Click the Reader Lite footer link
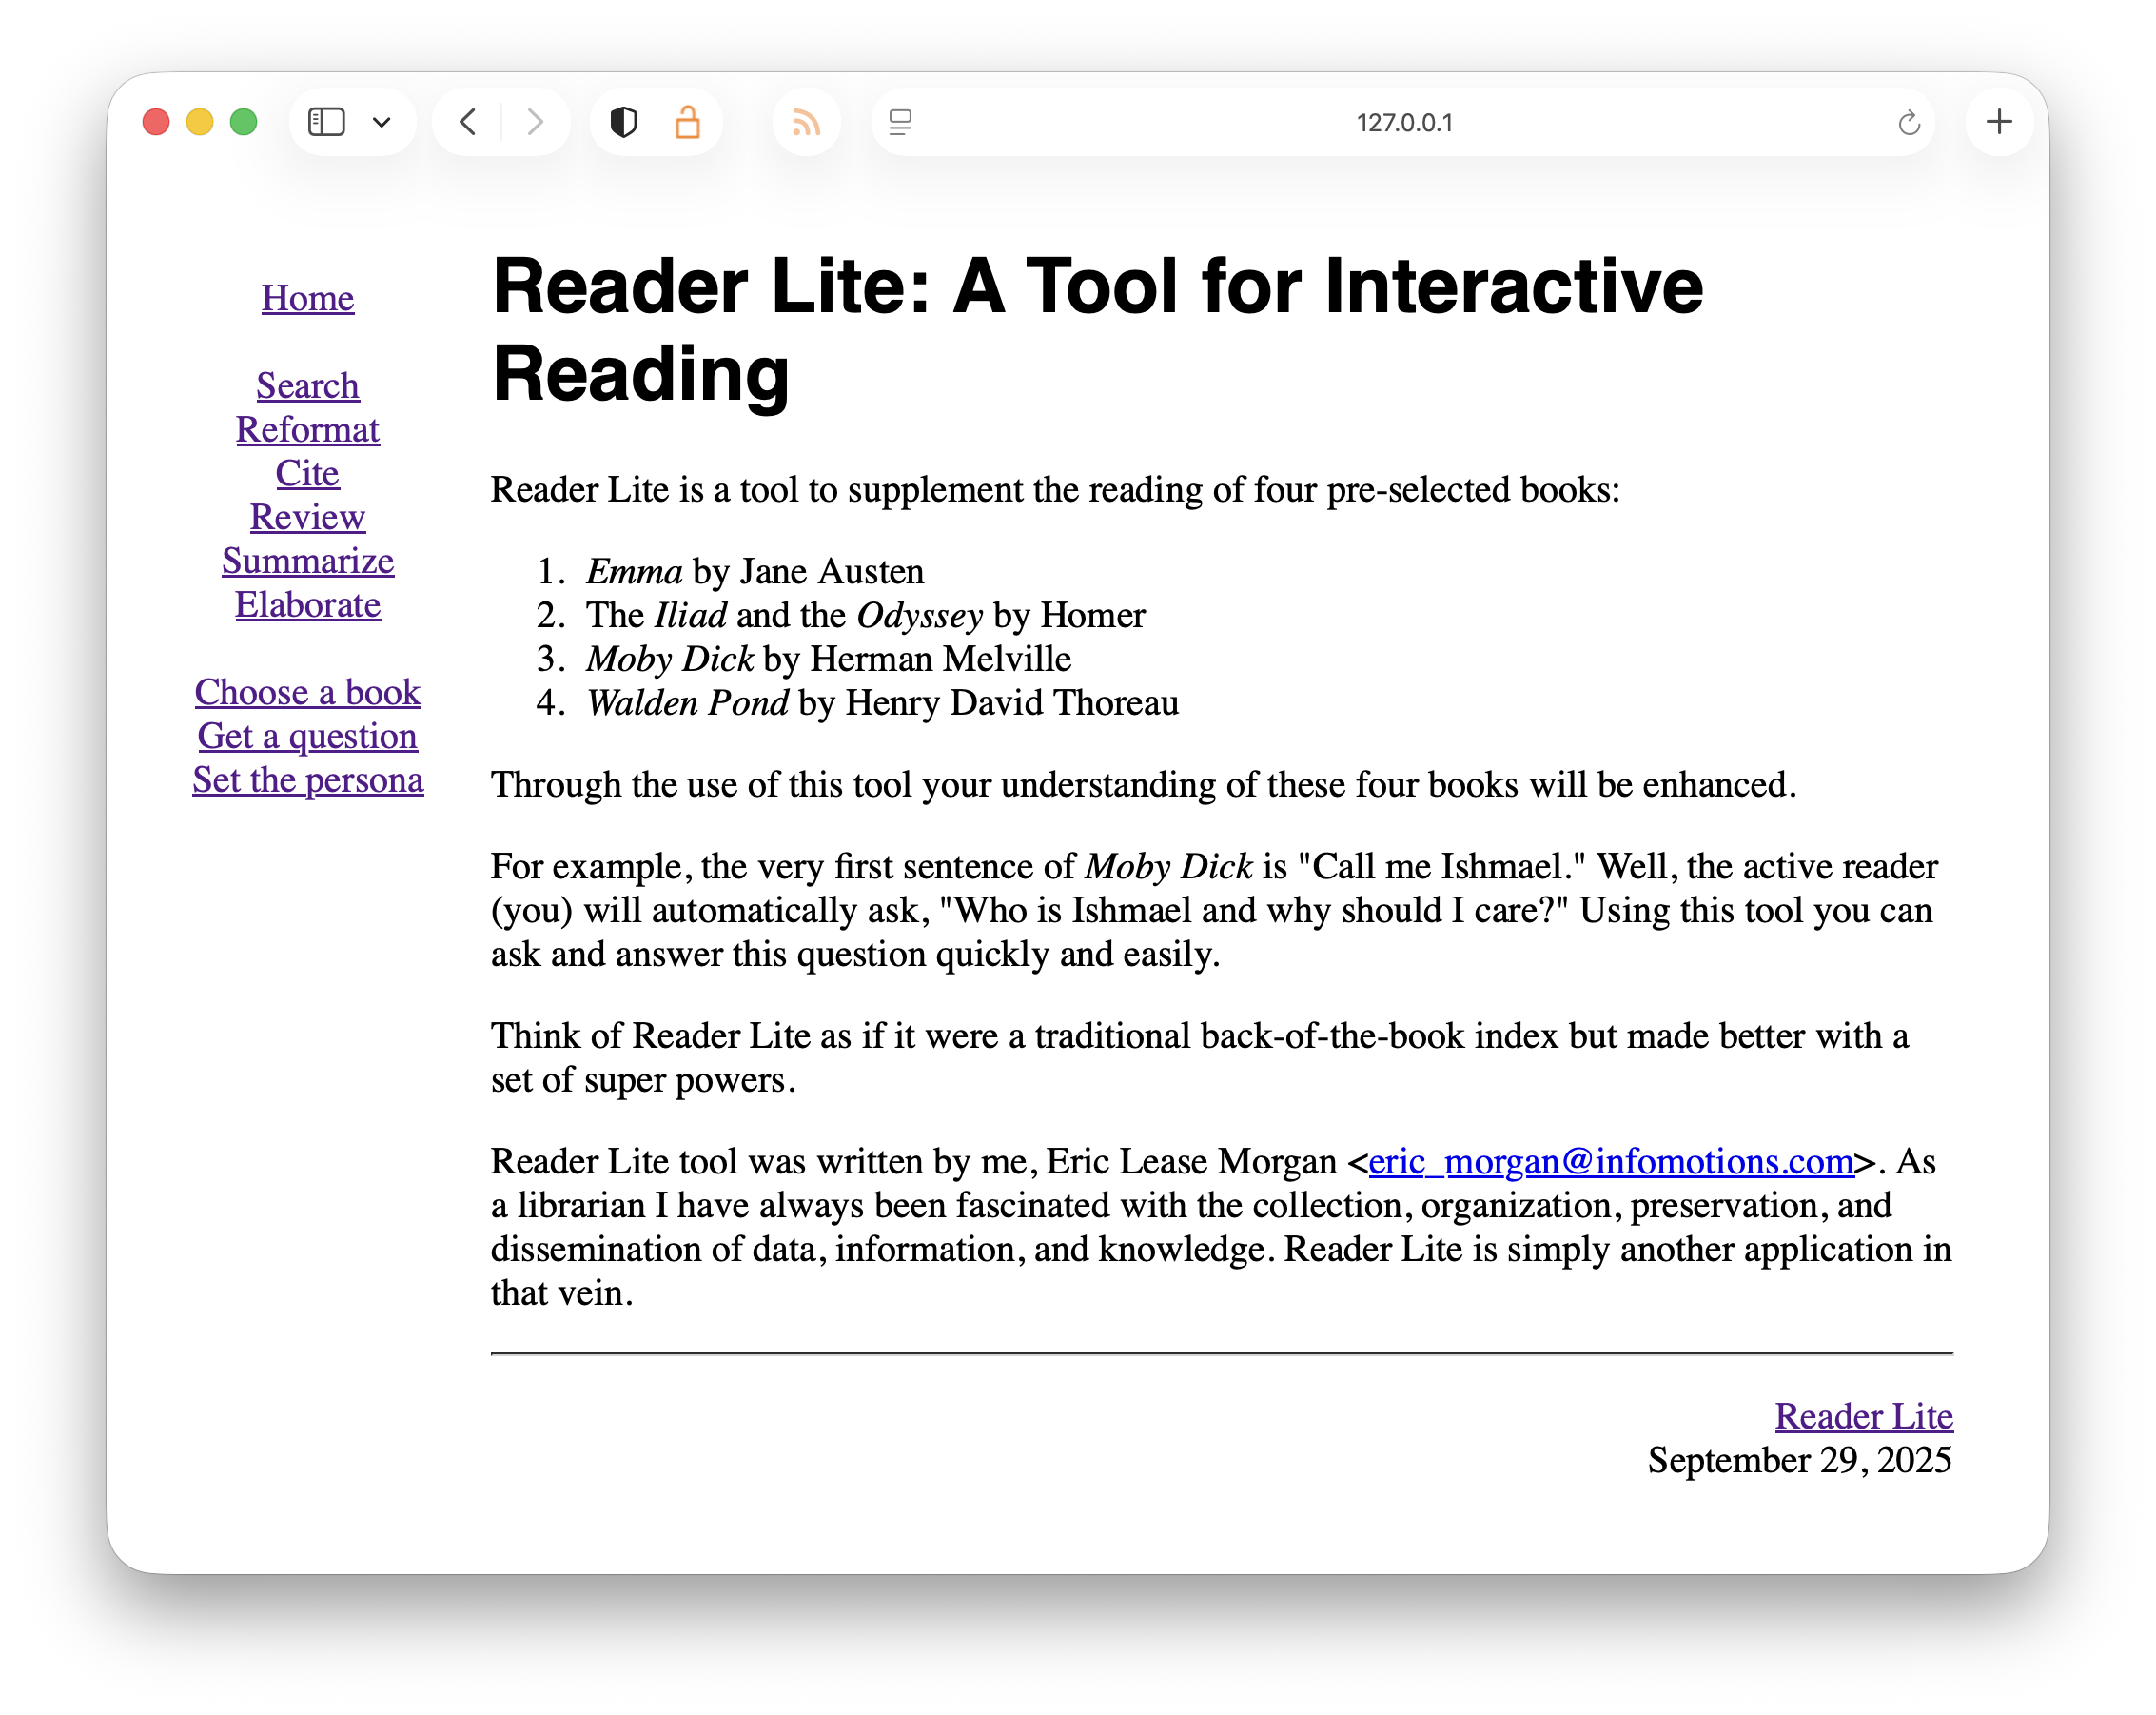Image resolution: width=2156 pixels, height=1715 pixels. click(x=1863, y=1416)
